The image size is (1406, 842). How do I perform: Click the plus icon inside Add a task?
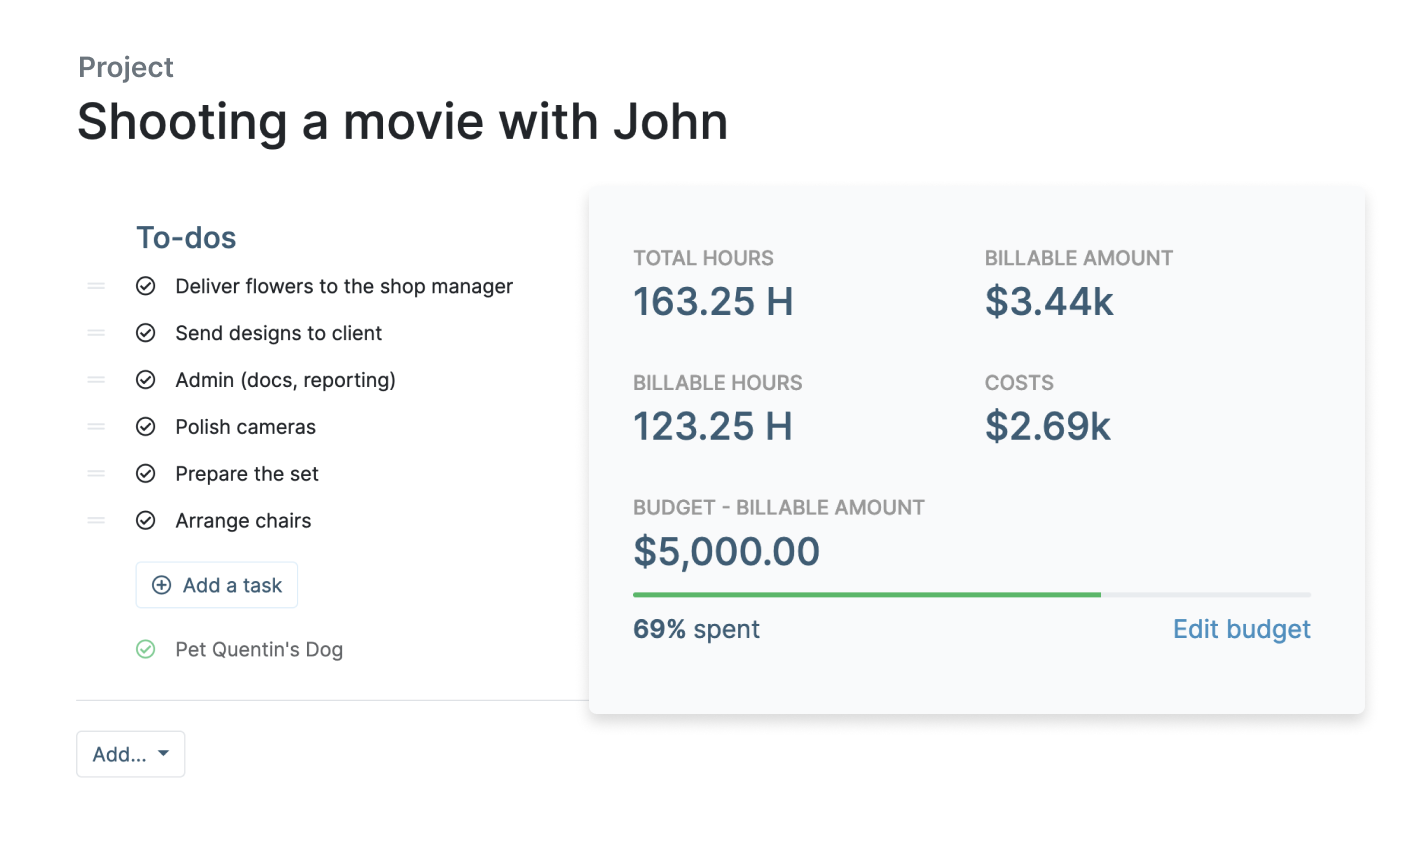click(161, 584)
